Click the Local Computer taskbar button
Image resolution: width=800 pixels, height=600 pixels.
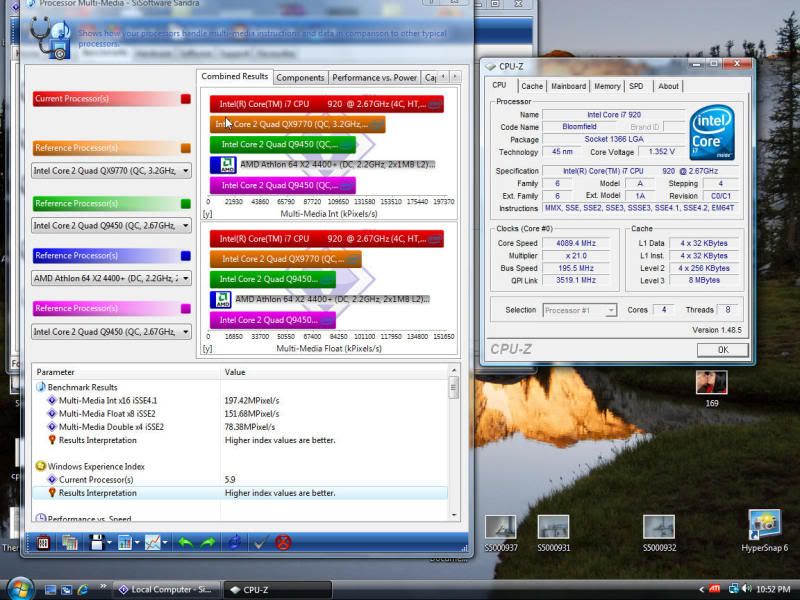coord(166,590)
